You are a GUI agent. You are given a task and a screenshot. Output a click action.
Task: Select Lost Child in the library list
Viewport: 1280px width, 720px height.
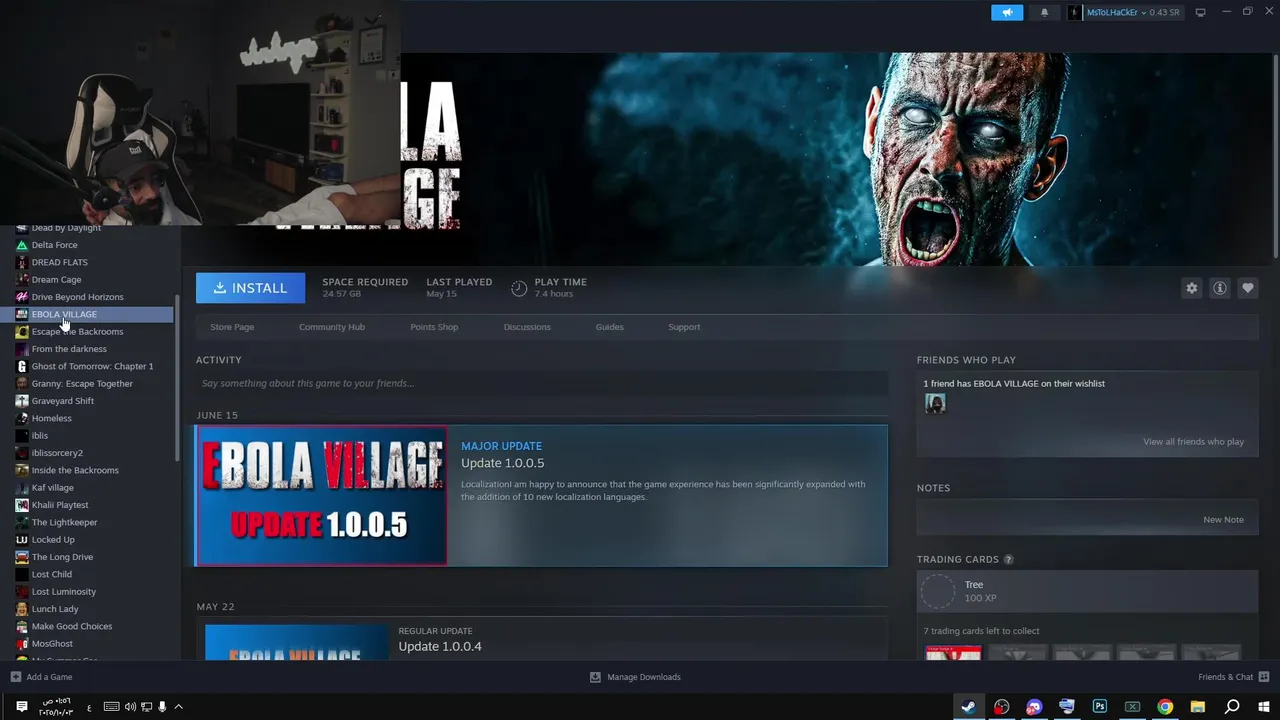(x=51, y=574)
